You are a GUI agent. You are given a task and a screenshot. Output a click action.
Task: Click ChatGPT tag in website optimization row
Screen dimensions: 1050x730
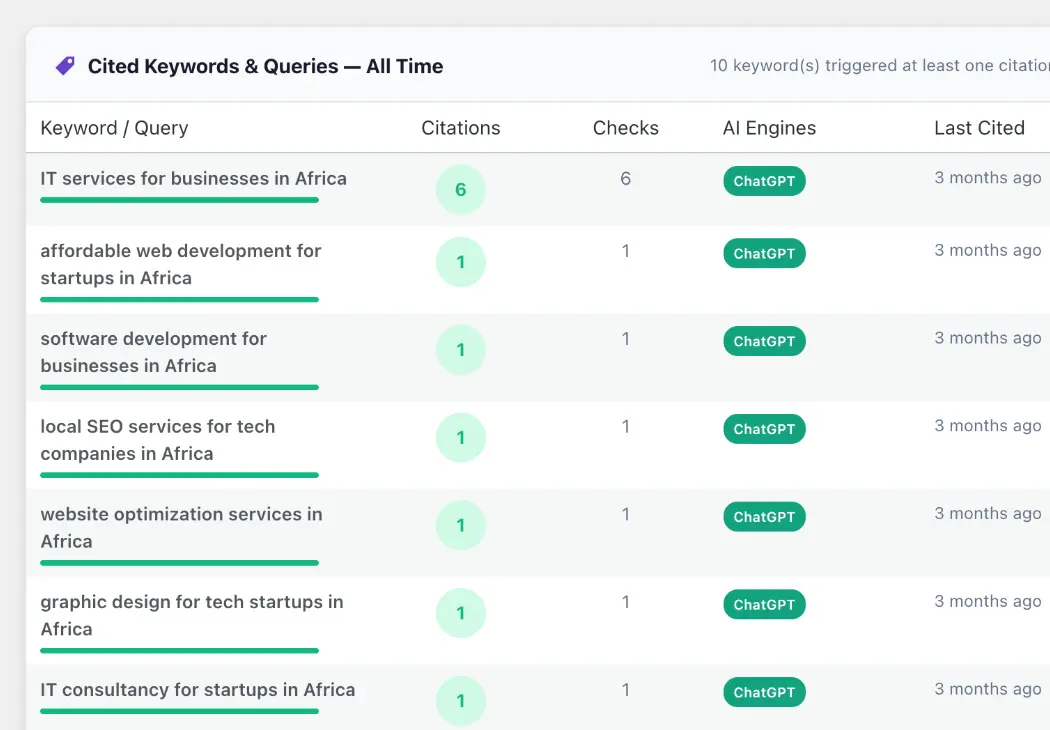point(764,516)
